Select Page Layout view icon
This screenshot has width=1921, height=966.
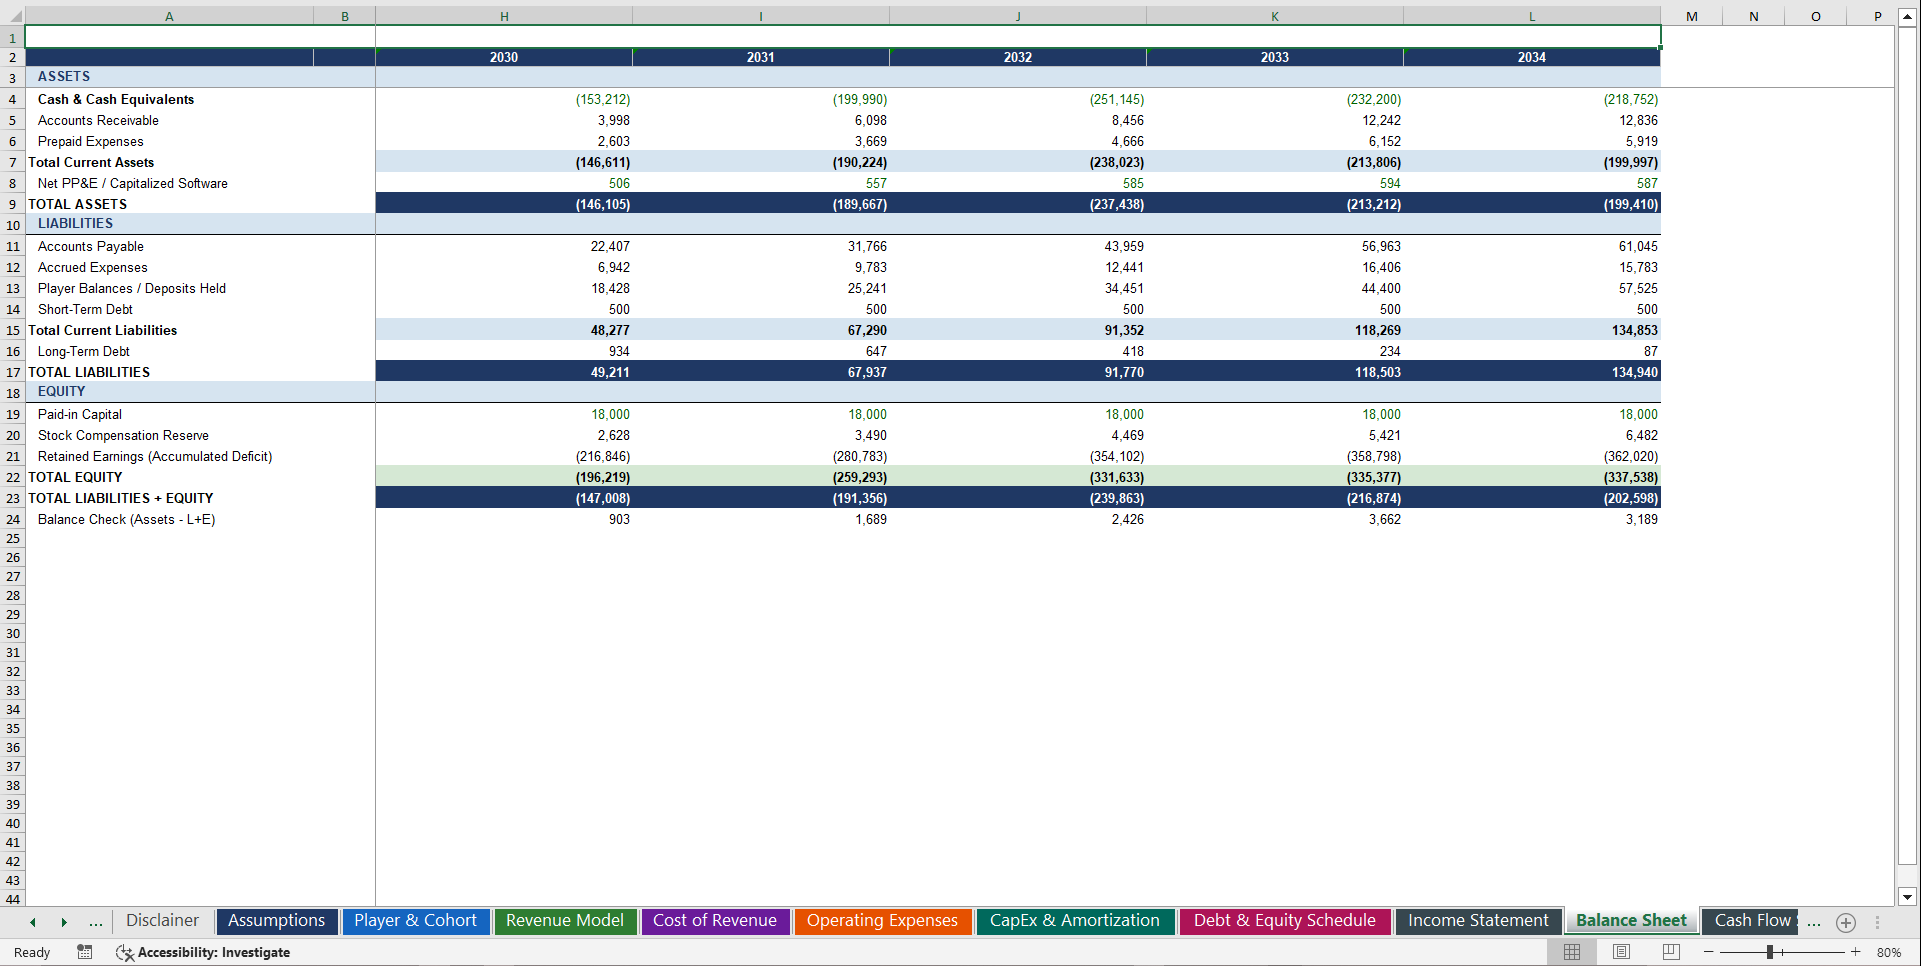coord(1621,952)
